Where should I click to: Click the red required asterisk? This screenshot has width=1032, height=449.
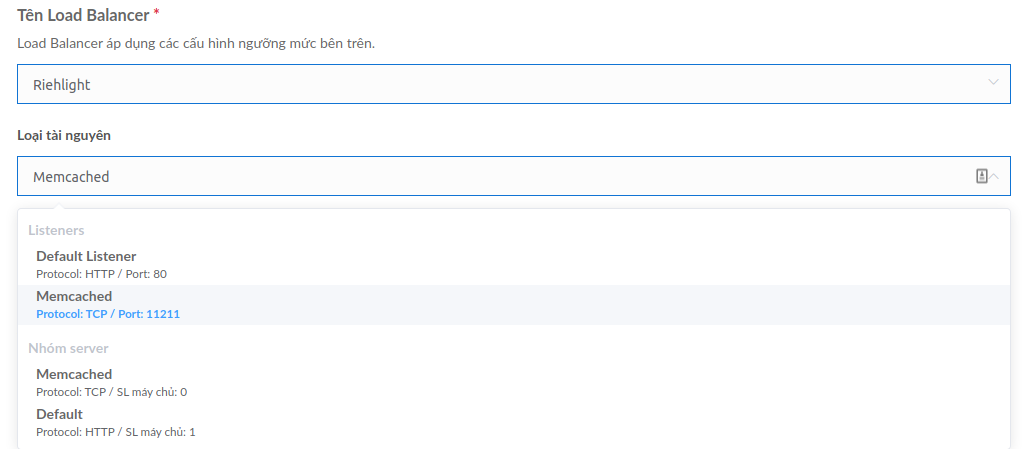[157, 13]
